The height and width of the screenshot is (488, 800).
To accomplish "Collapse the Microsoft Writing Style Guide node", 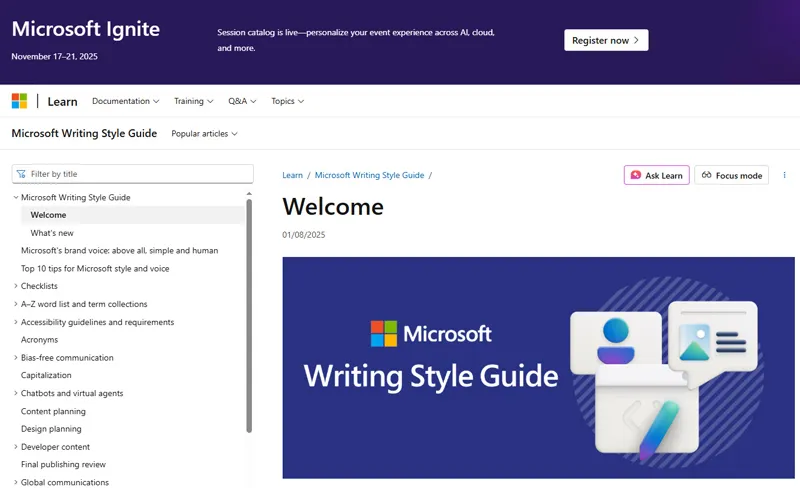I will [x=15, y=198].
